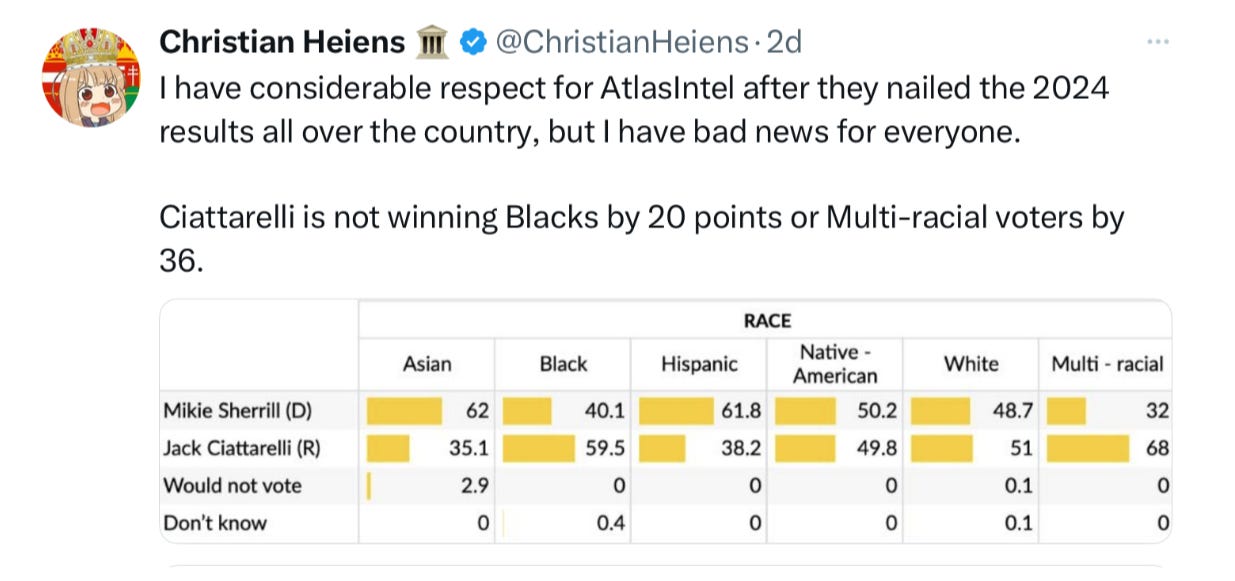1235x581 pixels.
Task: Open the tweet's more options ellipsis menu
Action: click(x=1158, y=42)
